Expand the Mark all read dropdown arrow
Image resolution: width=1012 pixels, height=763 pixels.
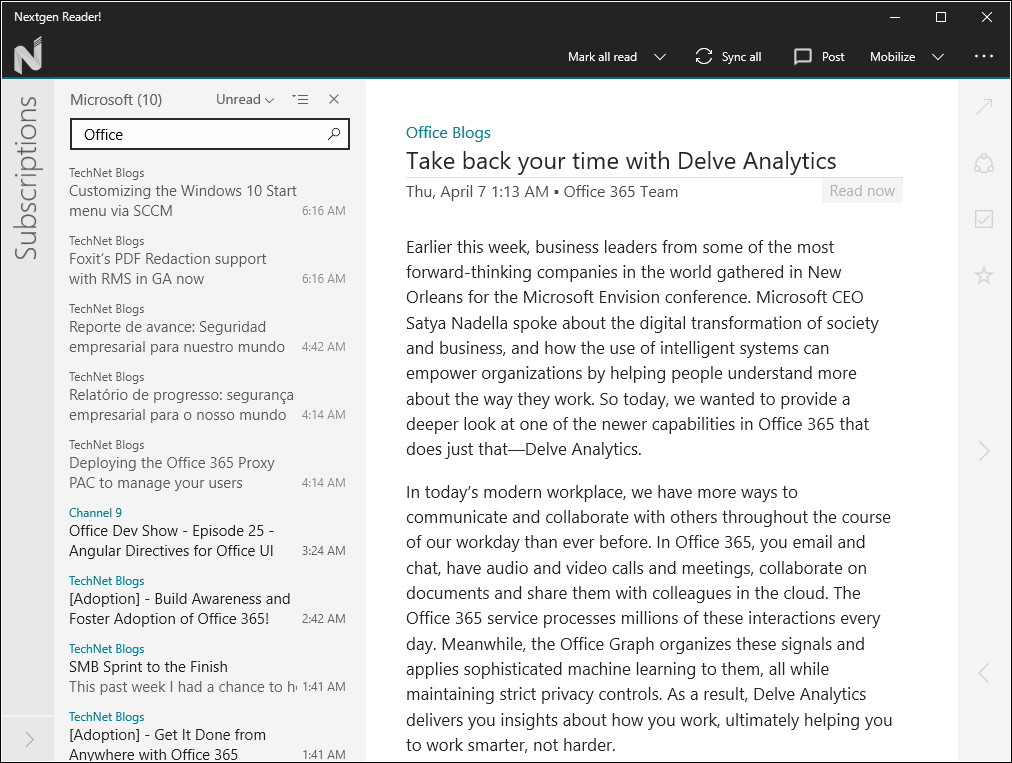660,57
